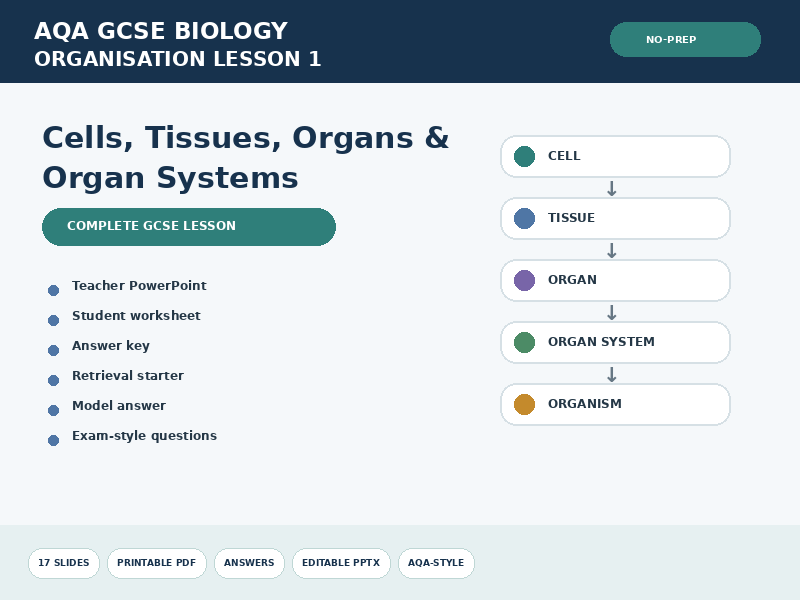Screen dimensions: 800x600
Task: Click the COMPLETE GCSE LESSON pill
Action: pyautogui.click(x=189, y=227)
